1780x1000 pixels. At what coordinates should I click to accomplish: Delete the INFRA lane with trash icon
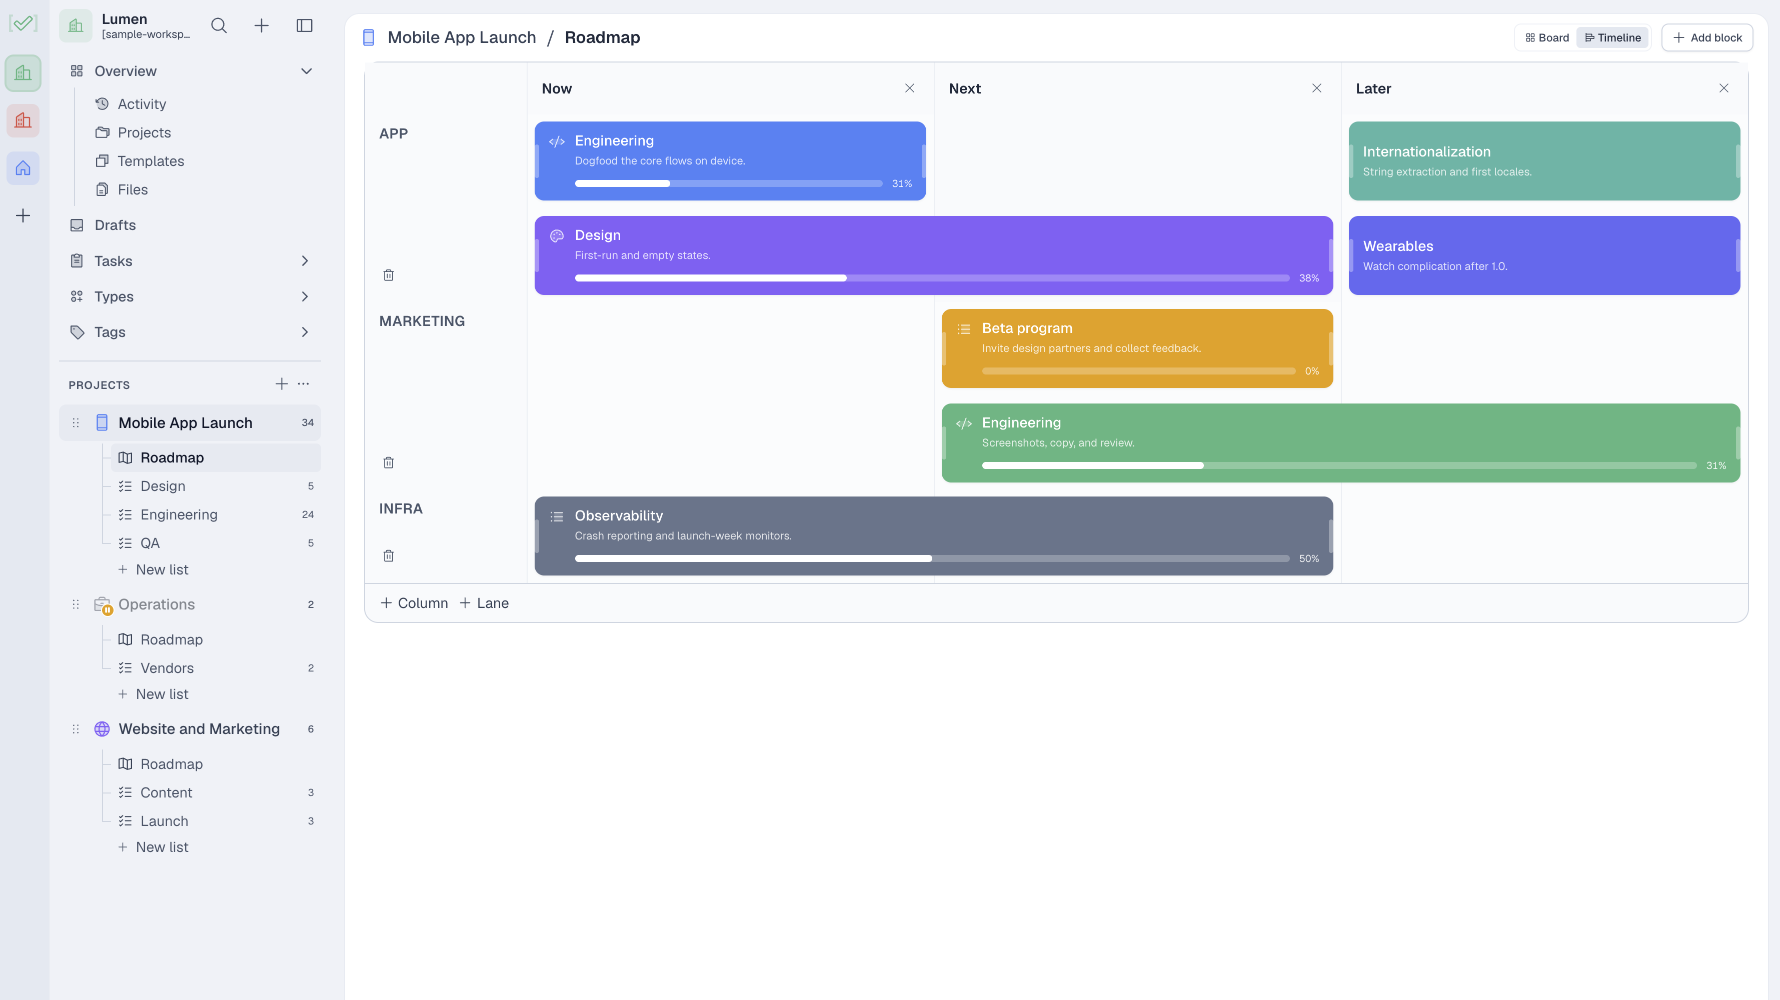389,556
